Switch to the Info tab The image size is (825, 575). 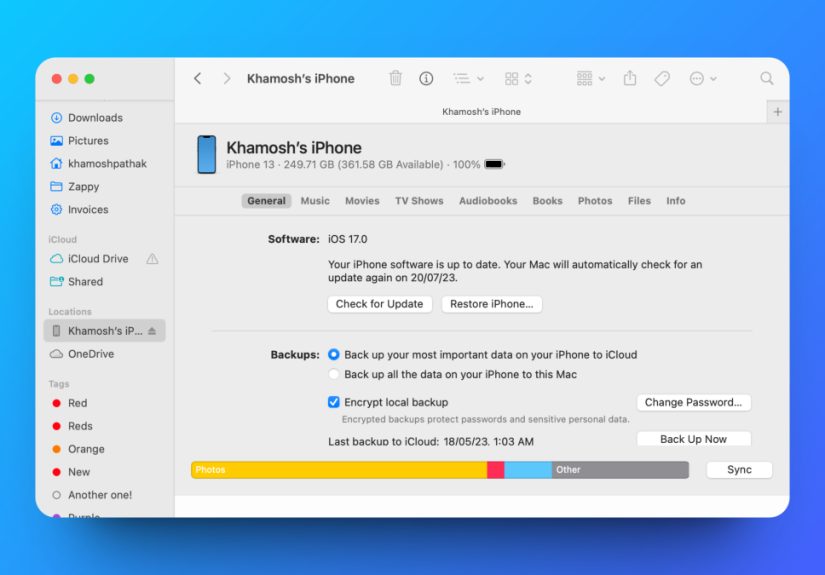click(x=676, y=201)
